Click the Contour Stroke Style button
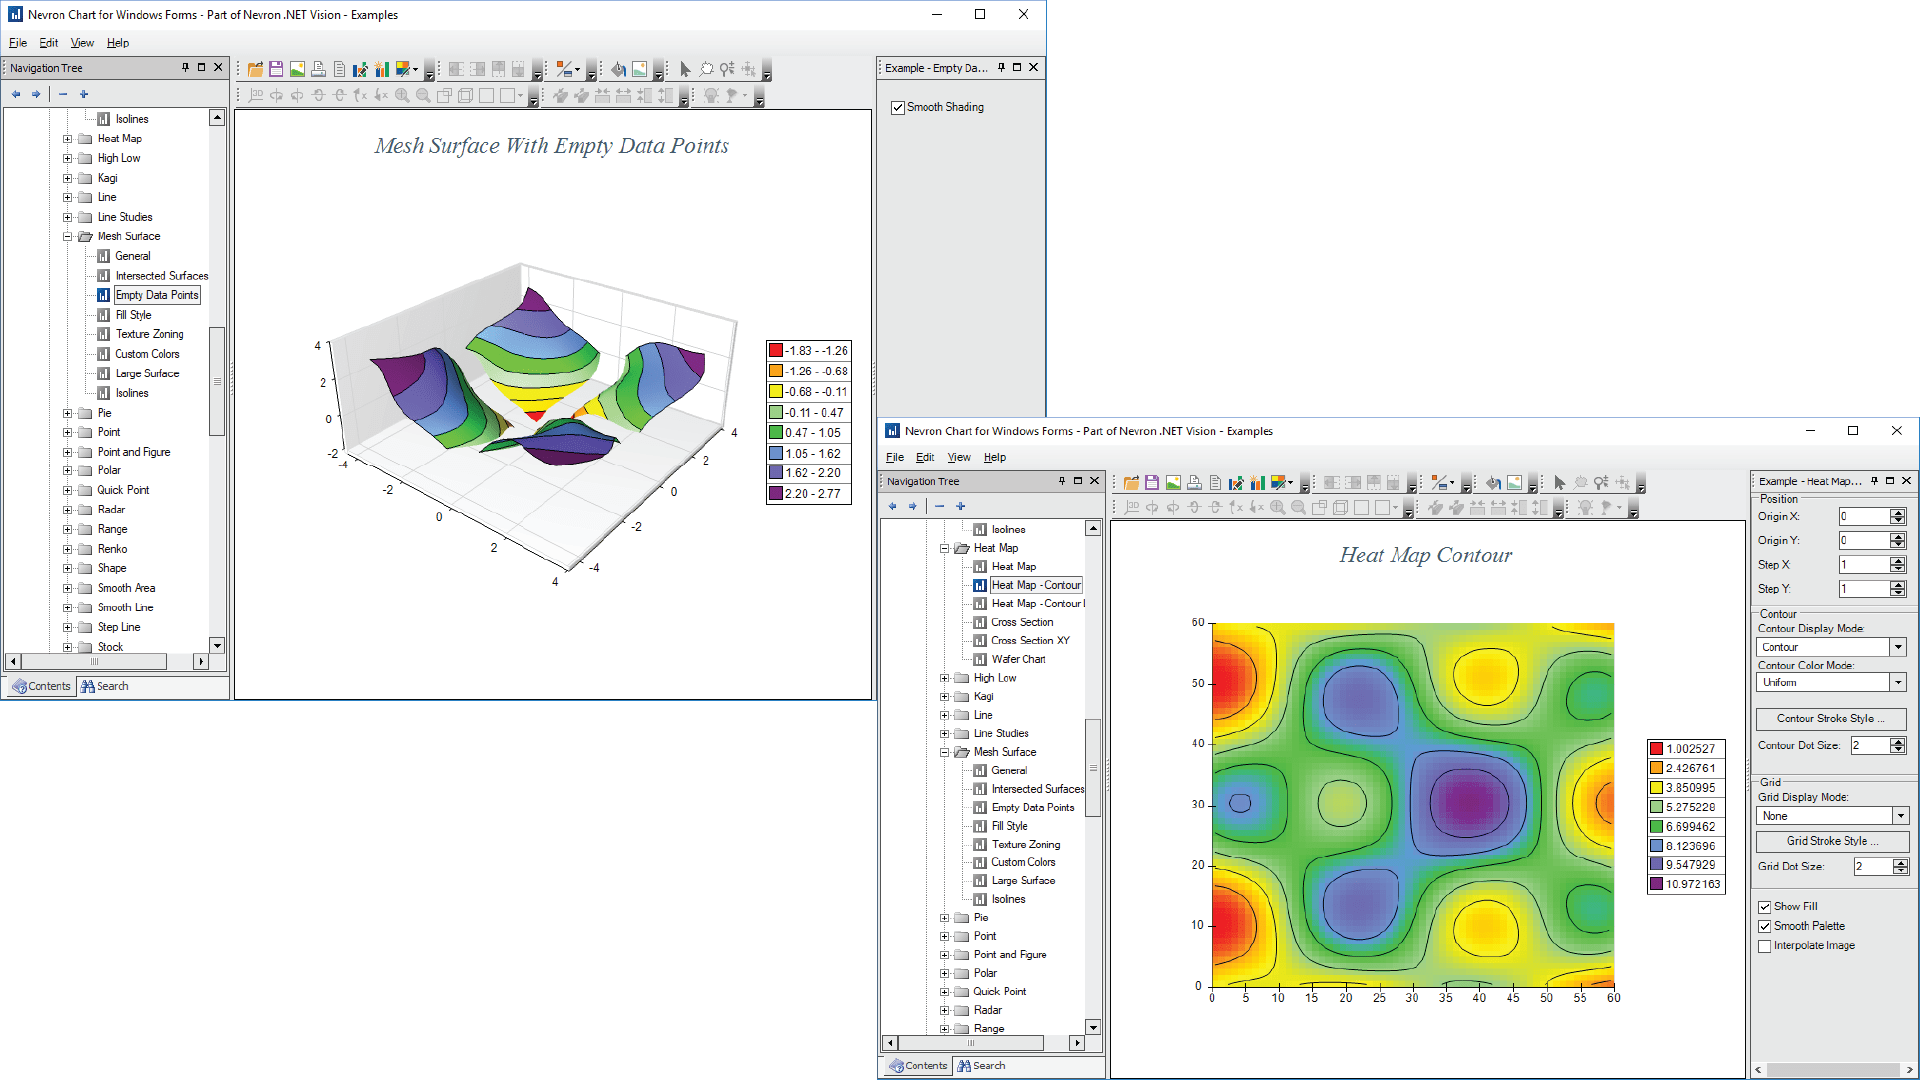Image resolution: width=1920 pixels, height=1080 pixels. pyautogui.click(x=1830, y=718)
